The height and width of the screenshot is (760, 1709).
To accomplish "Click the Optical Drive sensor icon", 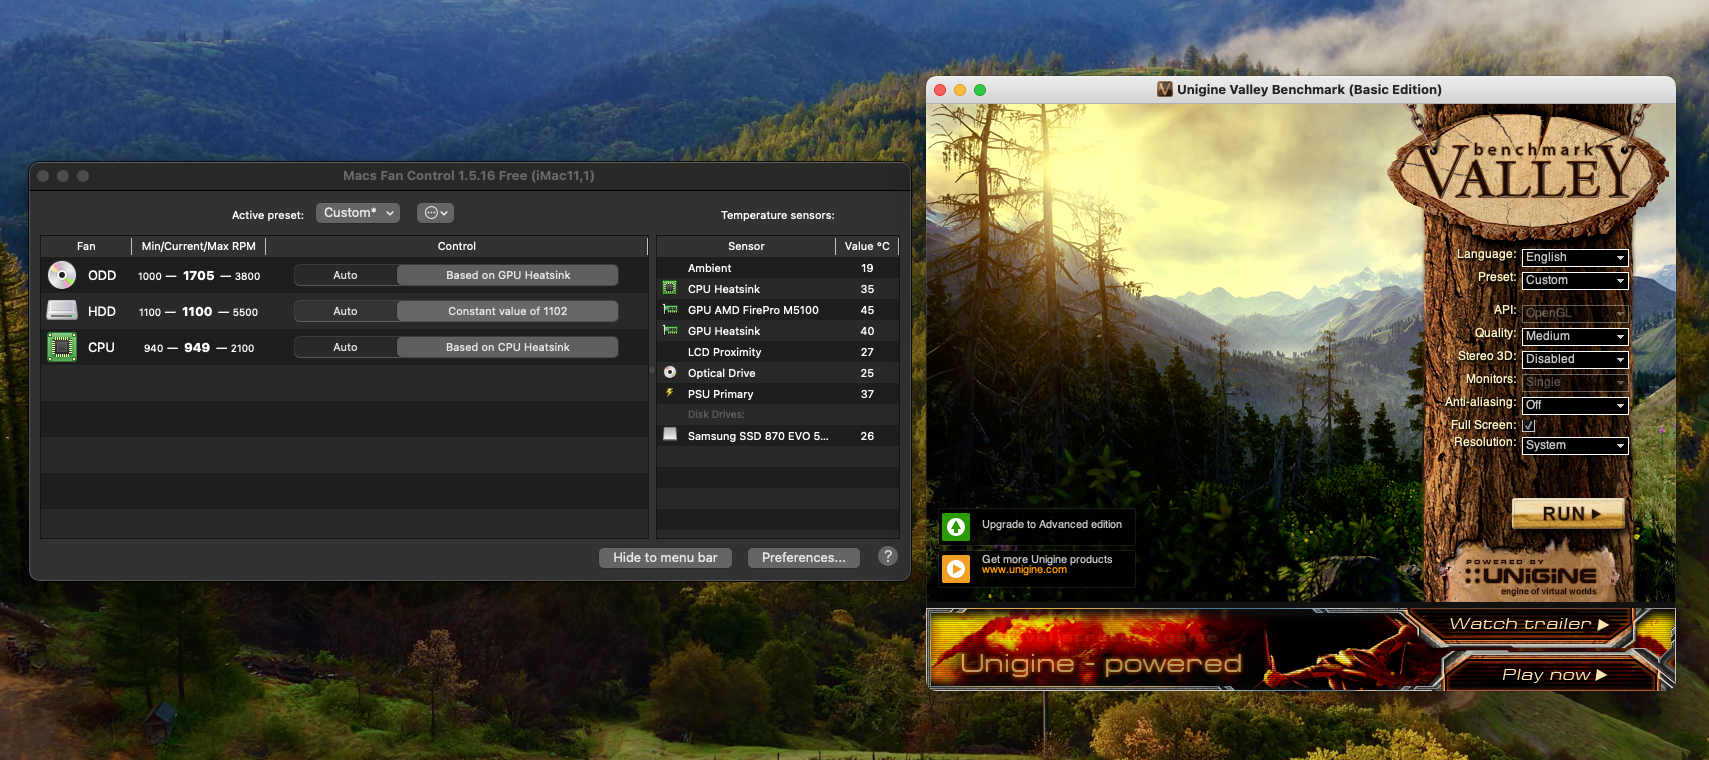I will click(670, 372).
